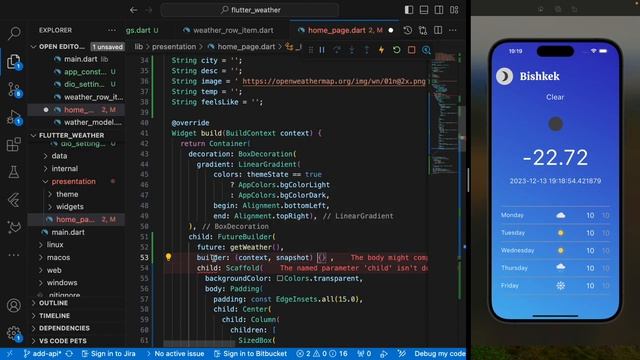Show additional activity bar views
640x360 pixels.
point(14,255)
